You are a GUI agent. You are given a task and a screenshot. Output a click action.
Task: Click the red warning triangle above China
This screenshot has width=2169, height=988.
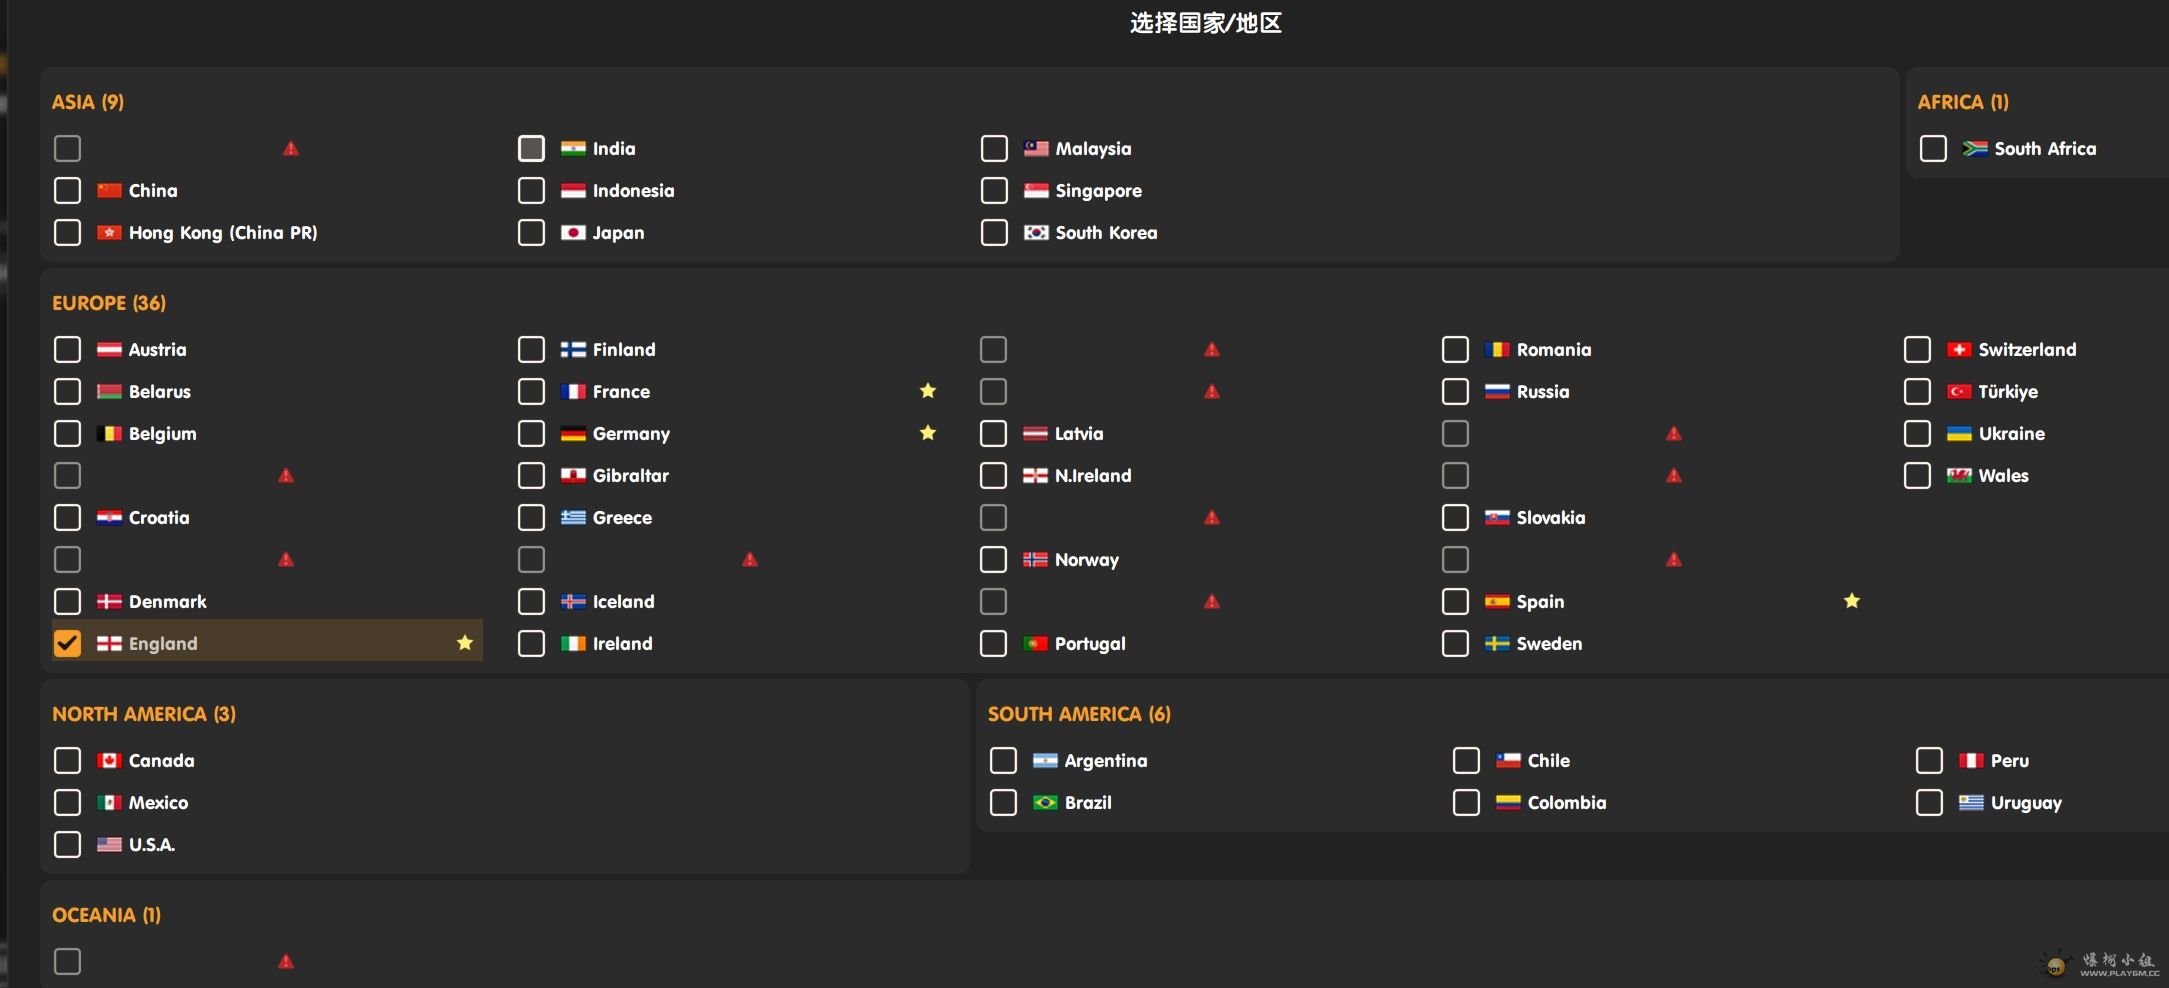coord(291,148)
